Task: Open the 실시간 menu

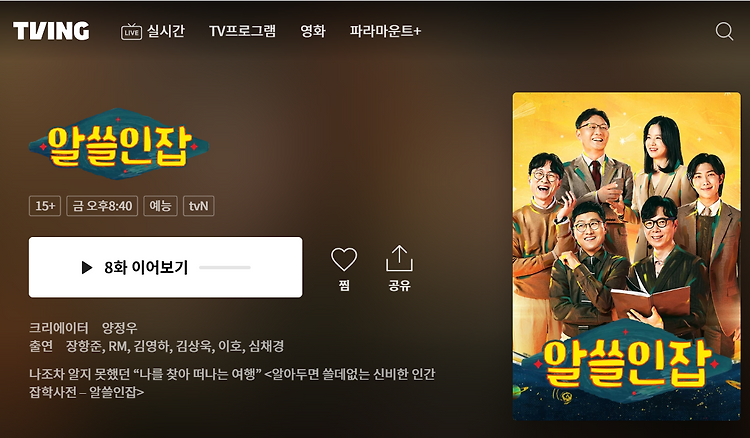Action: point(165,32)
